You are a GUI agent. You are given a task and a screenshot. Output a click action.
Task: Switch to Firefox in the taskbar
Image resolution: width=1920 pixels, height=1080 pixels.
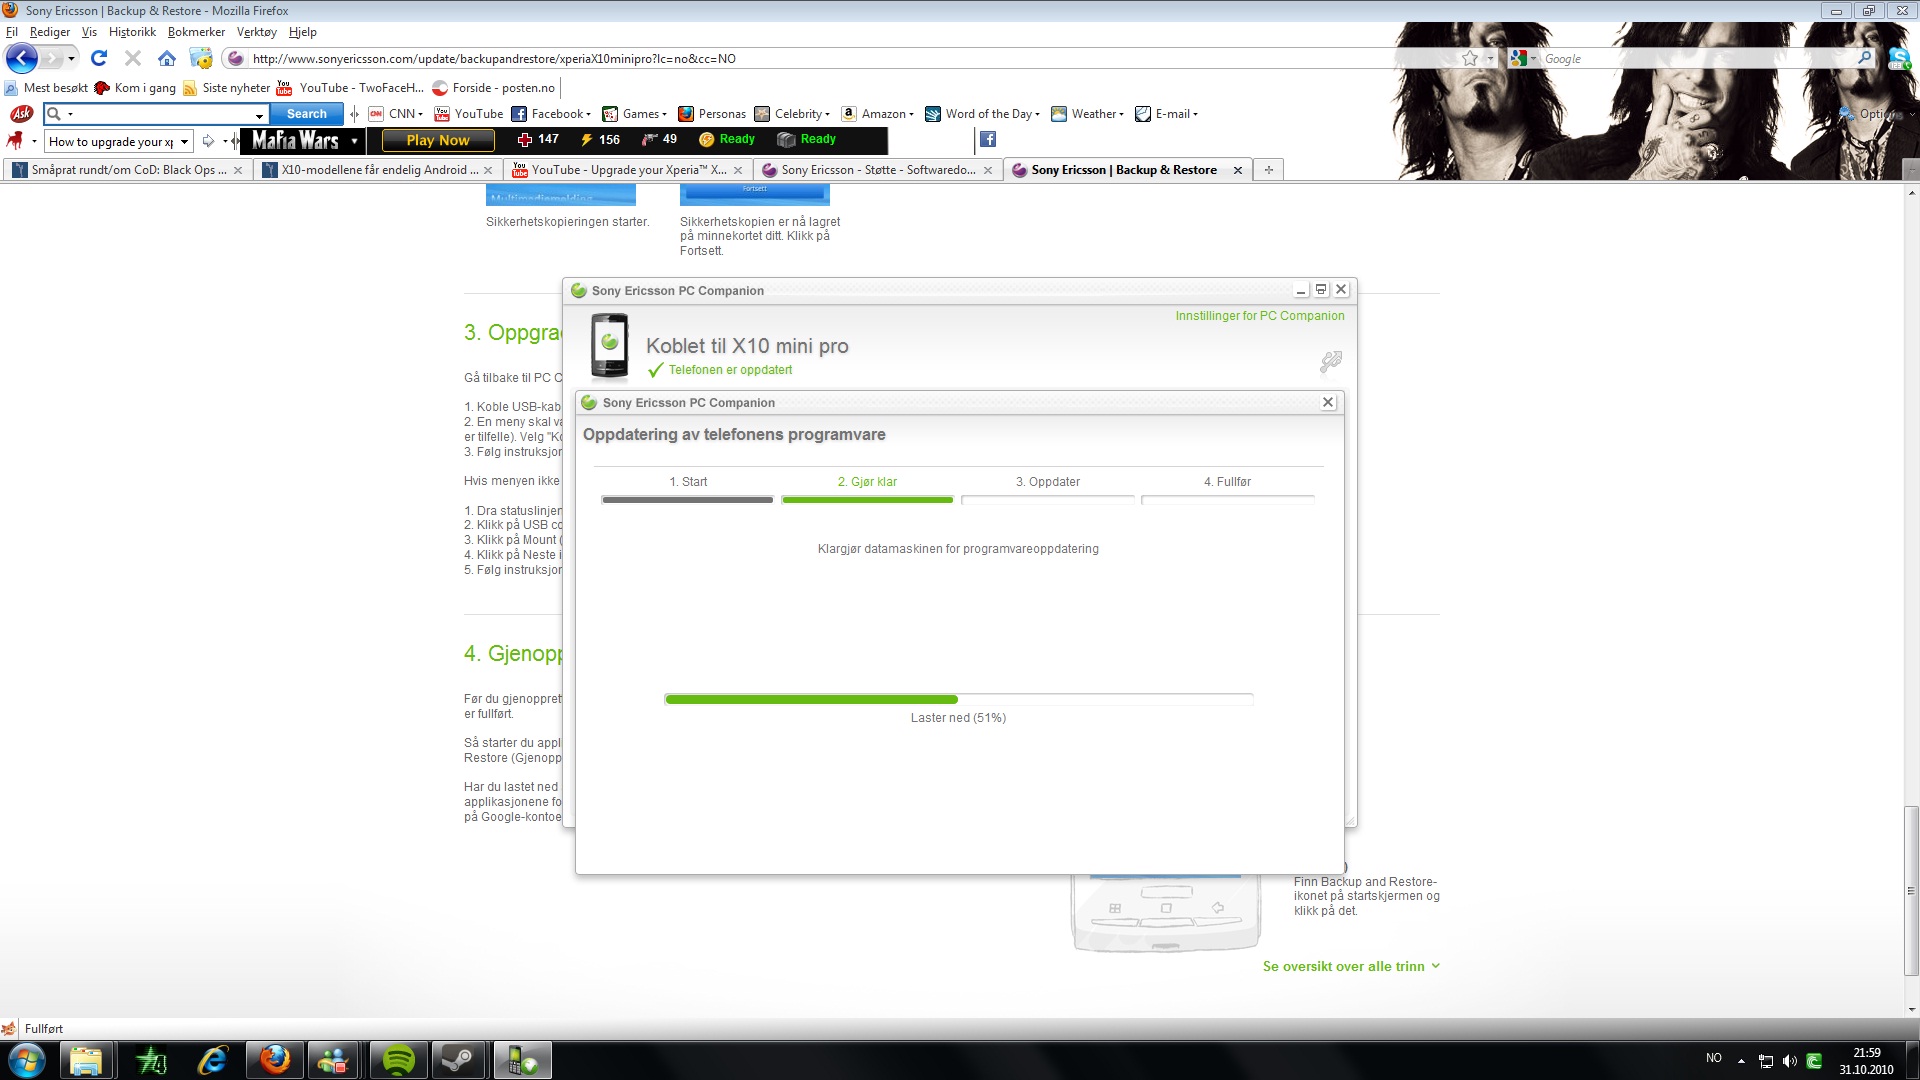(x=274, y=1060)
